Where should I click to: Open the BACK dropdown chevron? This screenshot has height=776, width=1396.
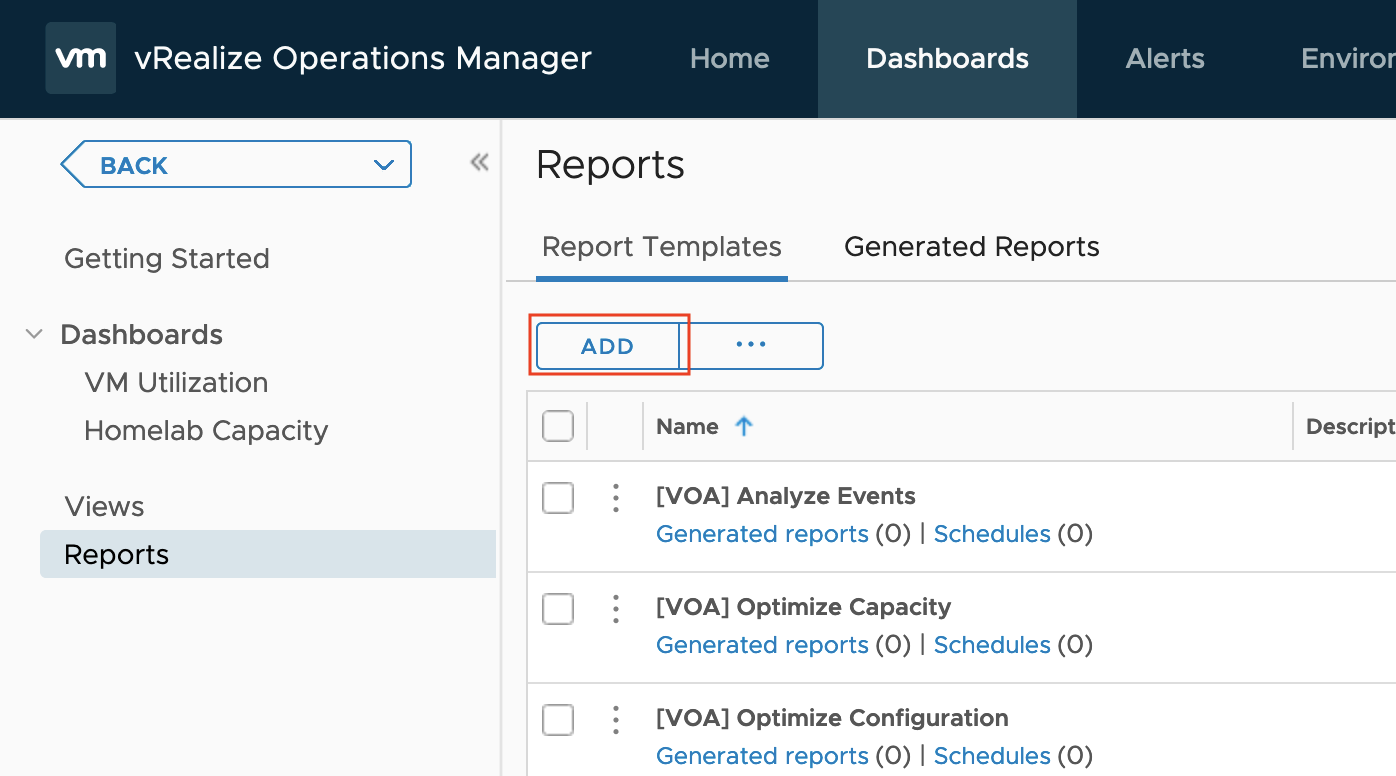point(383,165)
